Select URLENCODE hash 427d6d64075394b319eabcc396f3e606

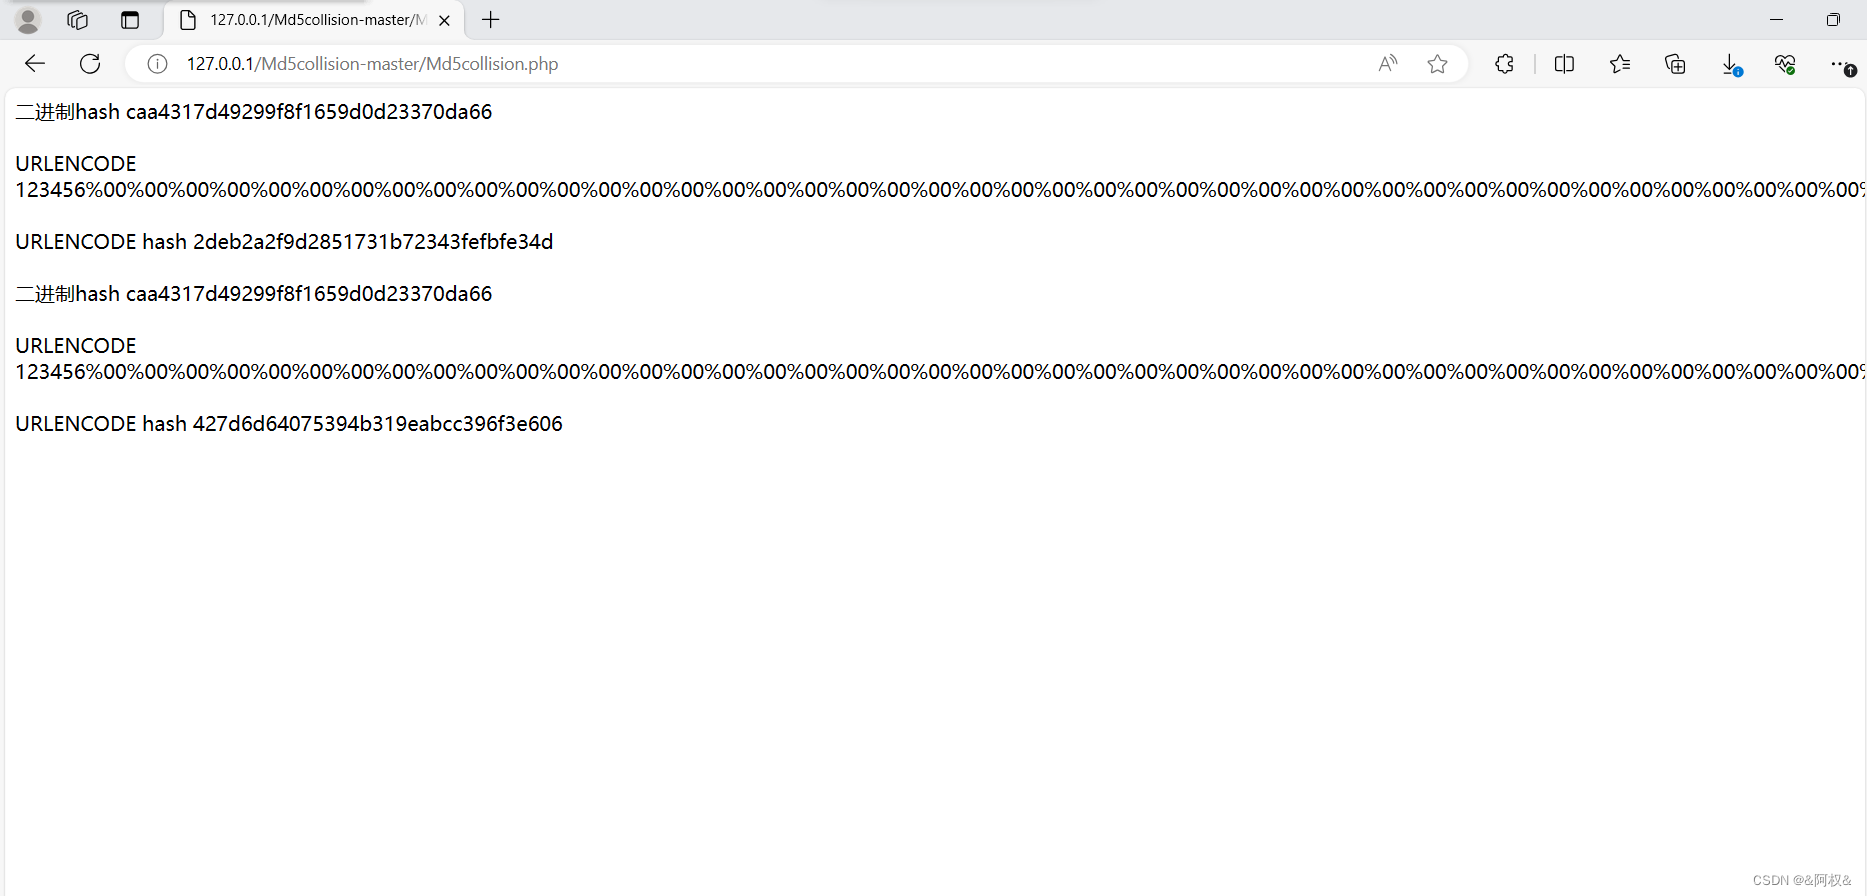coord(289,424)
